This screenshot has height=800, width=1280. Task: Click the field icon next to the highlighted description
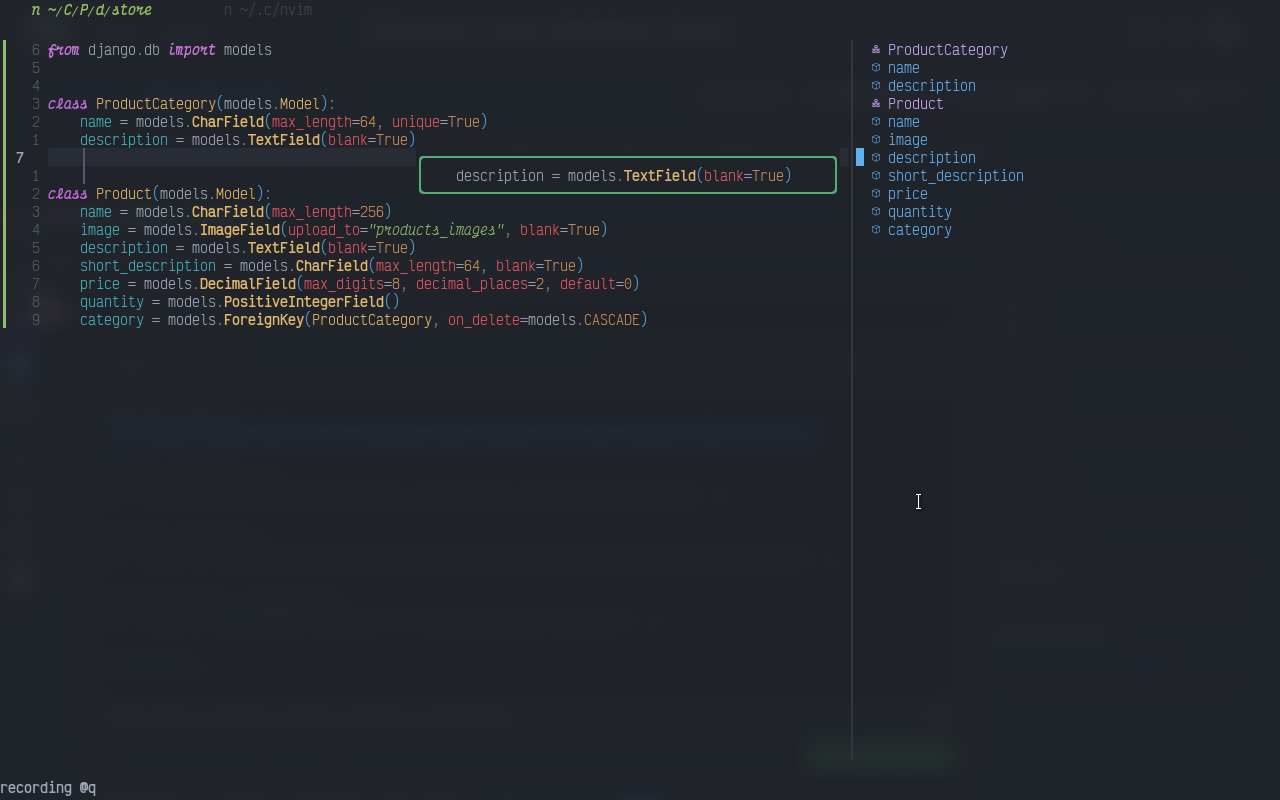[875, 157]
